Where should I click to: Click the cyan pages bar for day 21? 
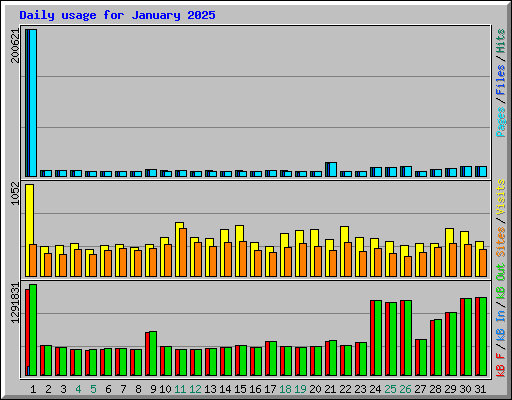coord(333,169)
